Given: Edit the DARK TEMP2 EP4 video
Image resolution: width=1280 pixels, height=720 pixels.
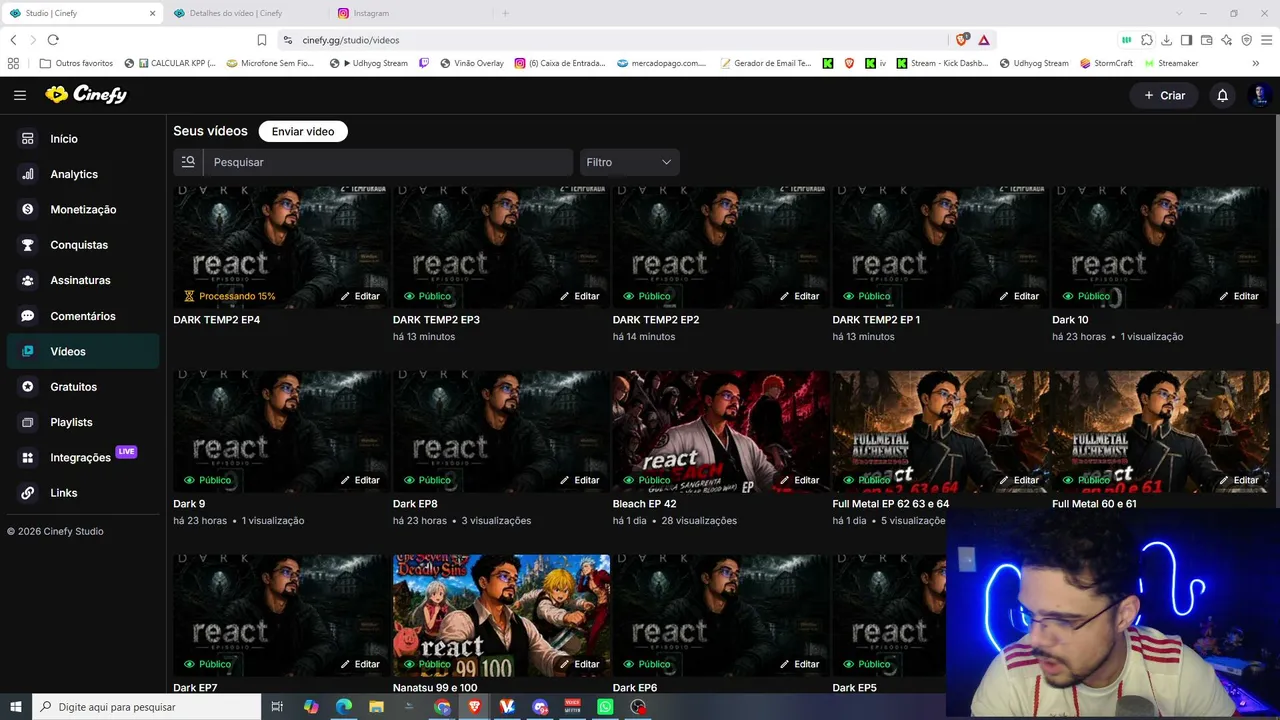Looking at the screenshot, I should click(360, 296).
